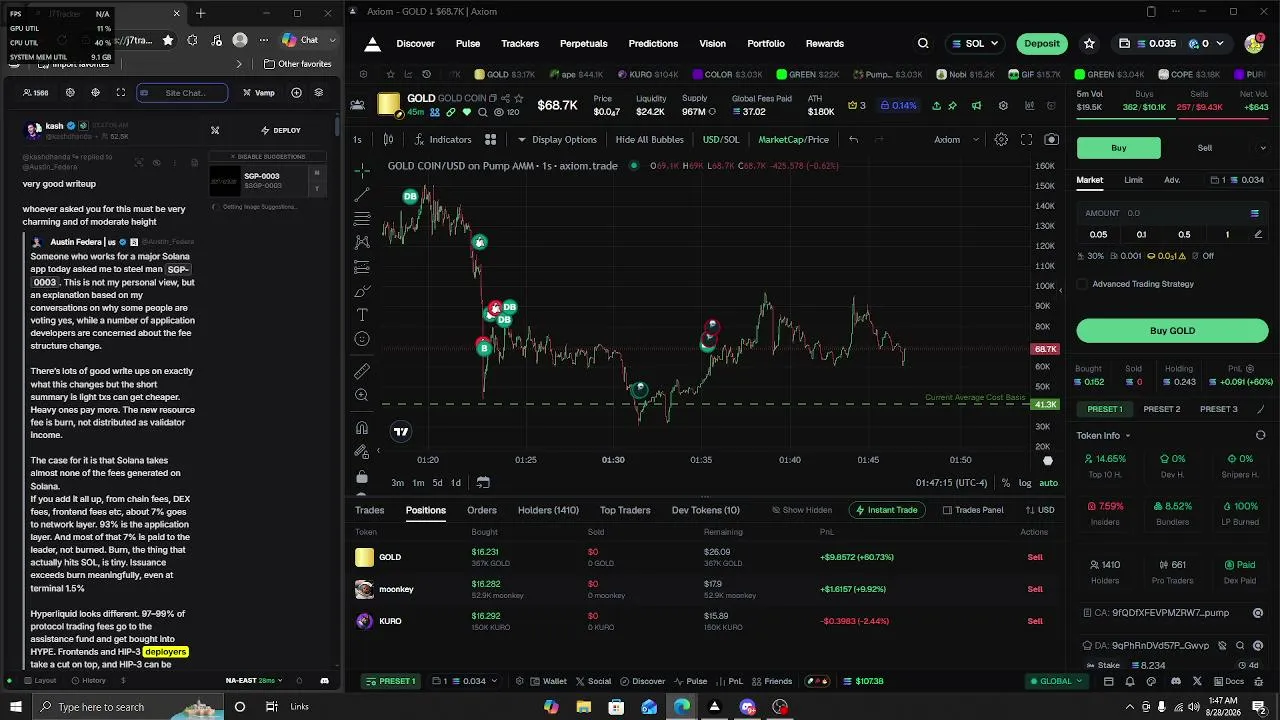
Task: Select the Limit order tab
Action: pos(1133,180)
